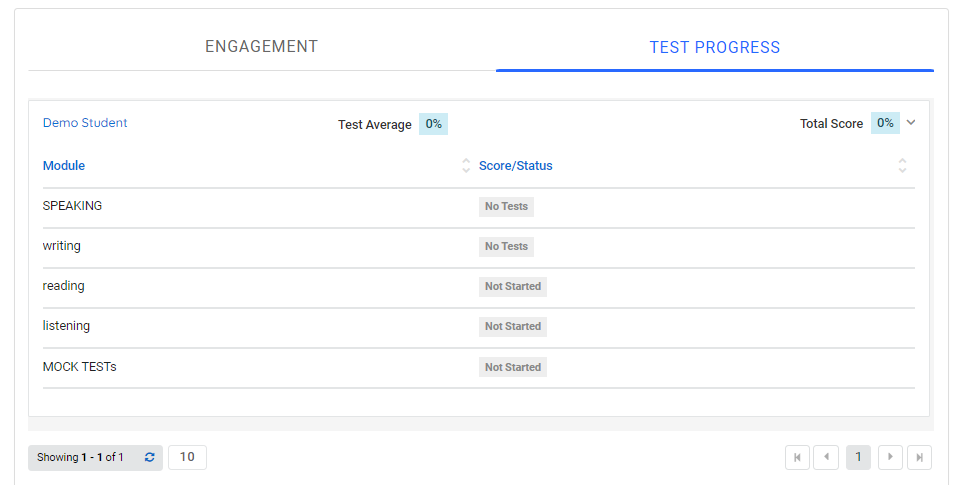The width and height of the screenshot is (955, 485).
Task: Go to first page arrow icon
Action: (798, 457)
